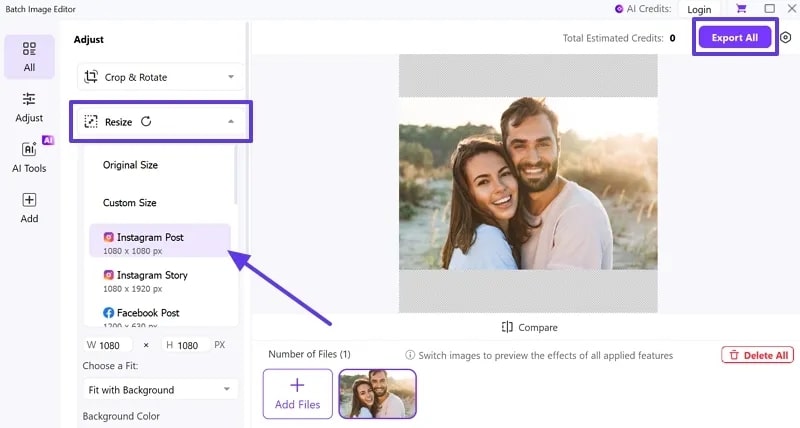Click the Delete All button
Screen dimensions: 800x428
(x=758, y=355)
